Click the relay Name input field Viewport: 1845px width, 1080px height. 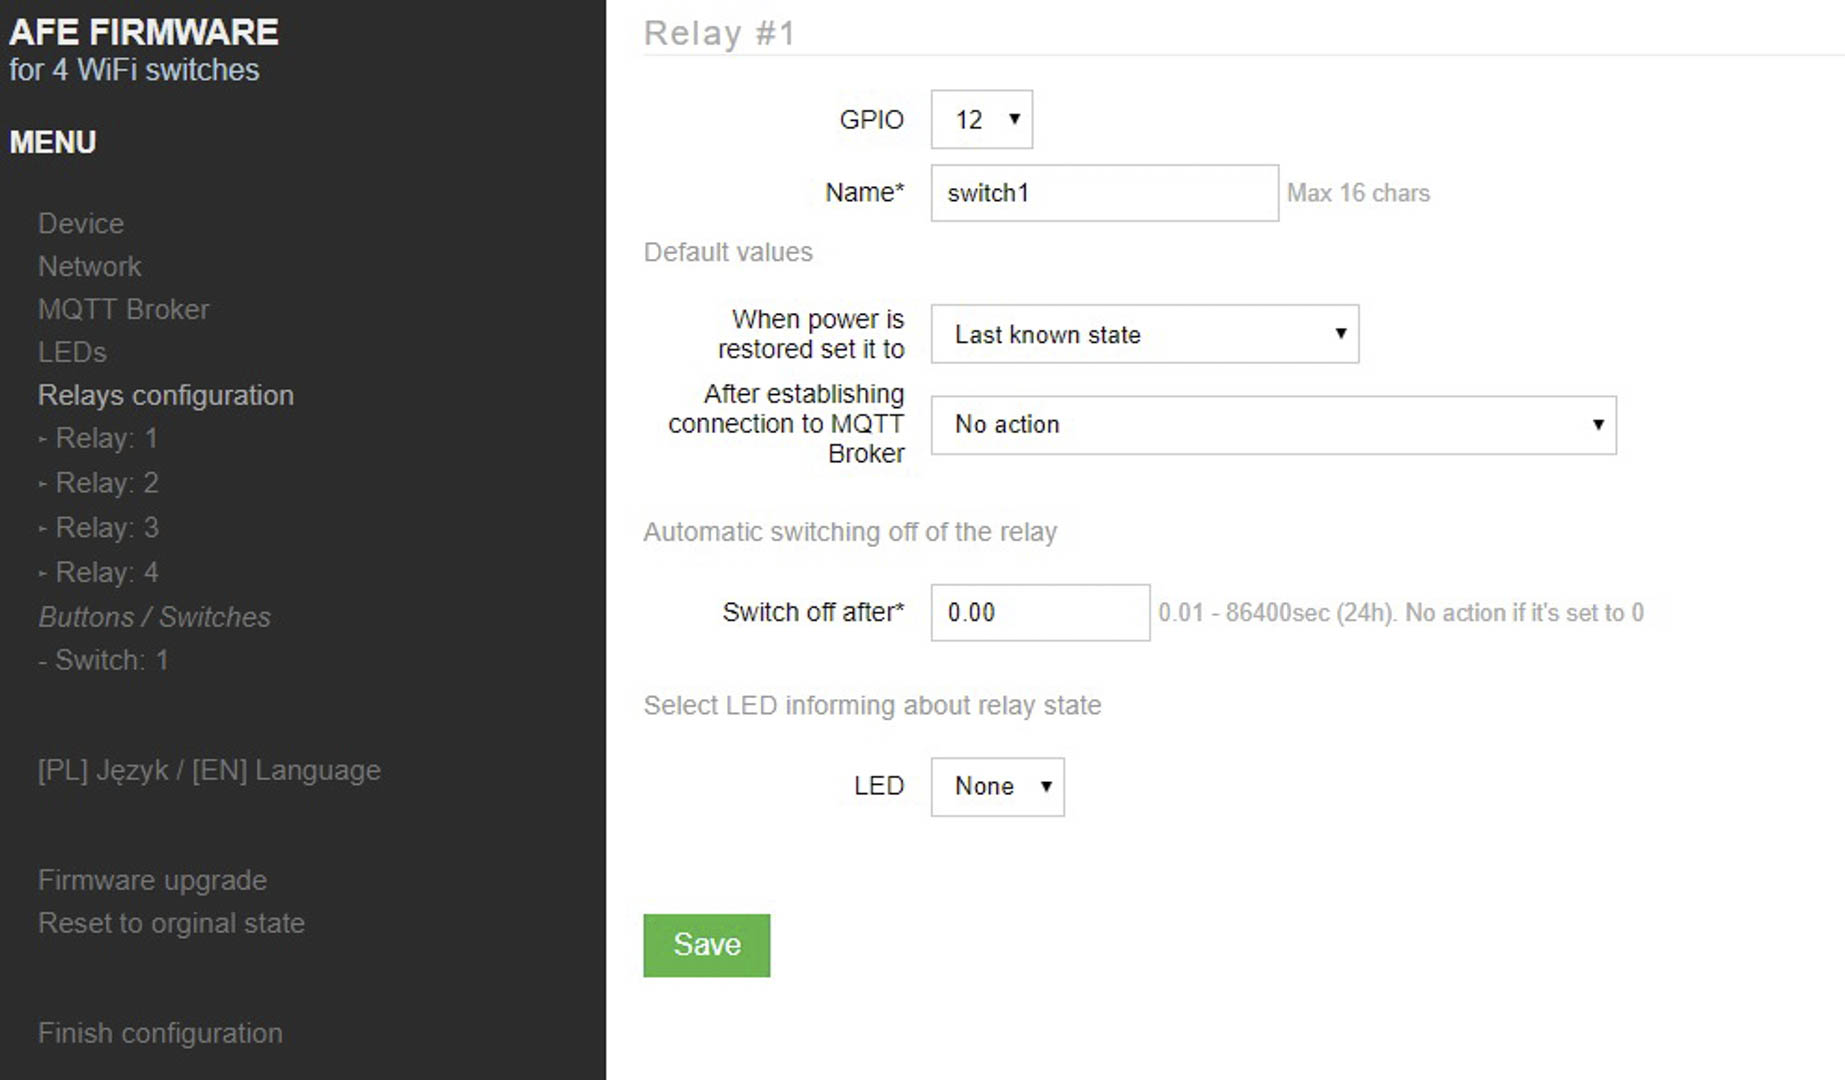[x=1104, y=193]
